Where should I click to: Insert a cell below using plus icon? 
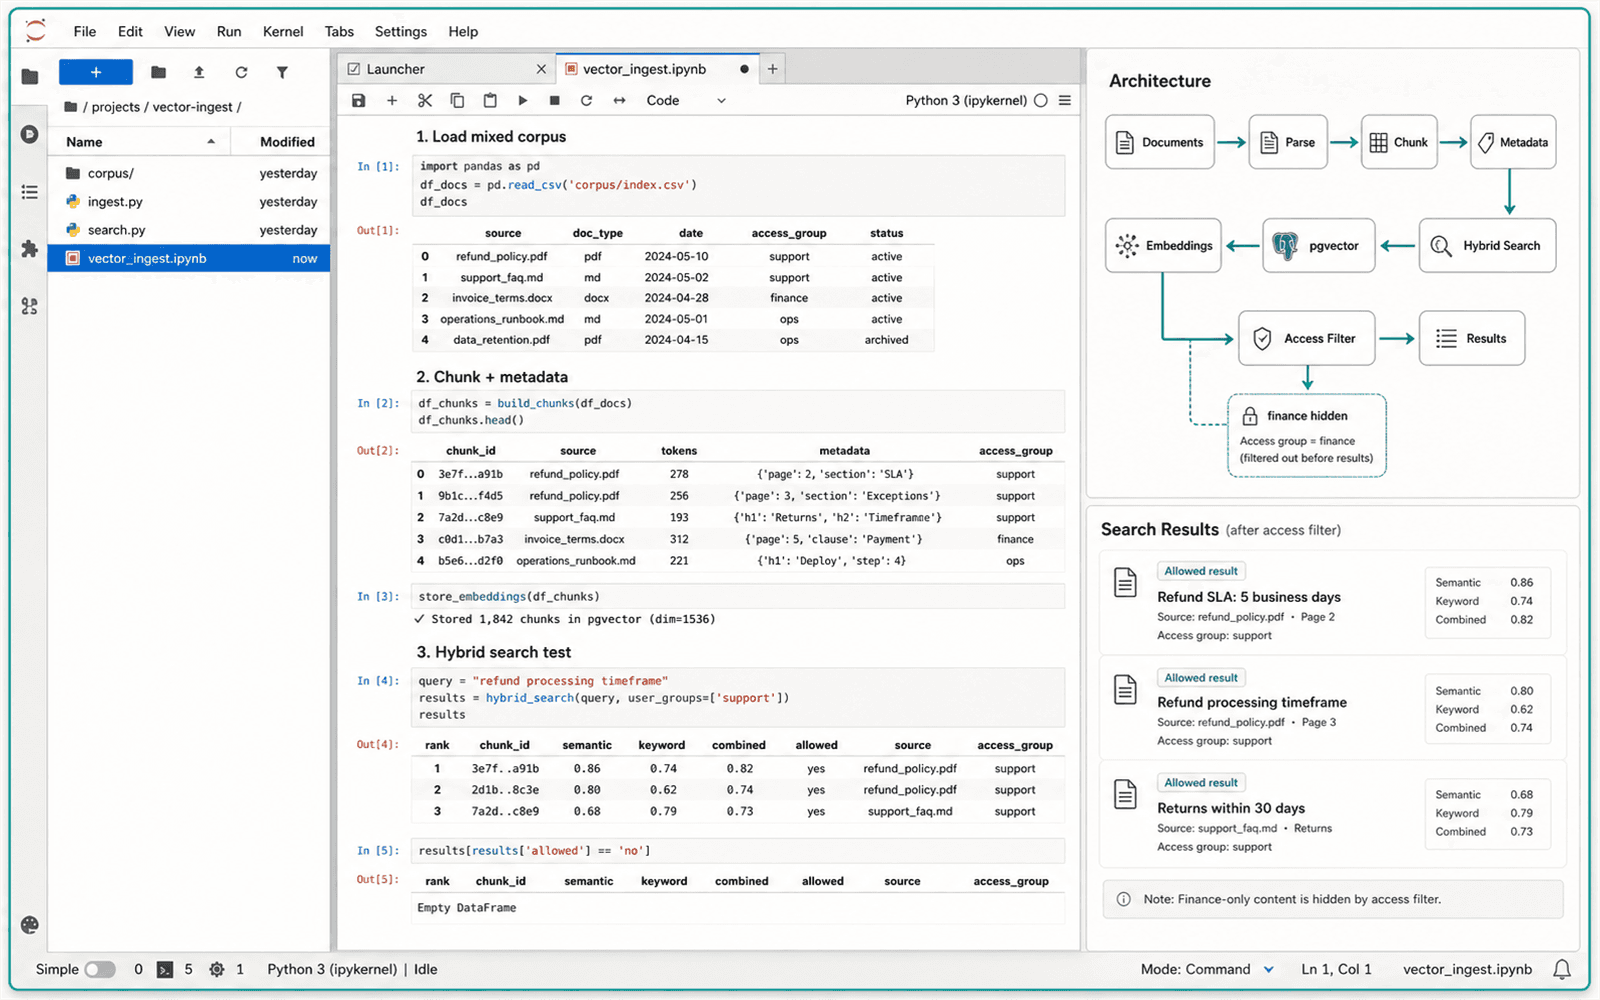392,100
